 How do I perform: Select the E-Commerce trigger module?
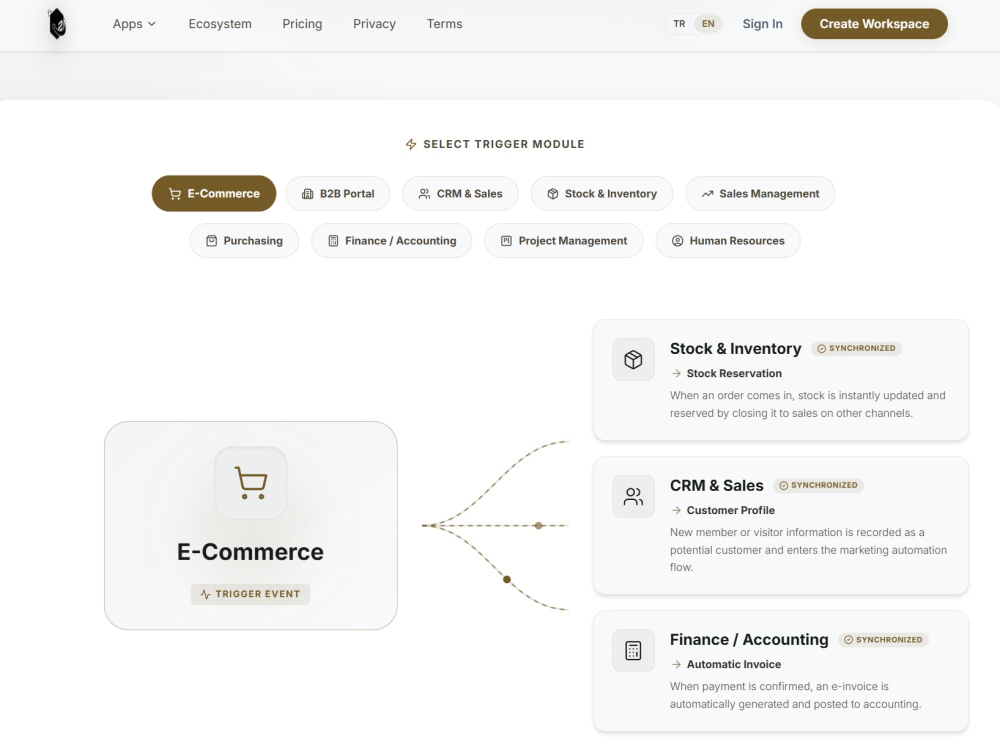pos(214,193)
